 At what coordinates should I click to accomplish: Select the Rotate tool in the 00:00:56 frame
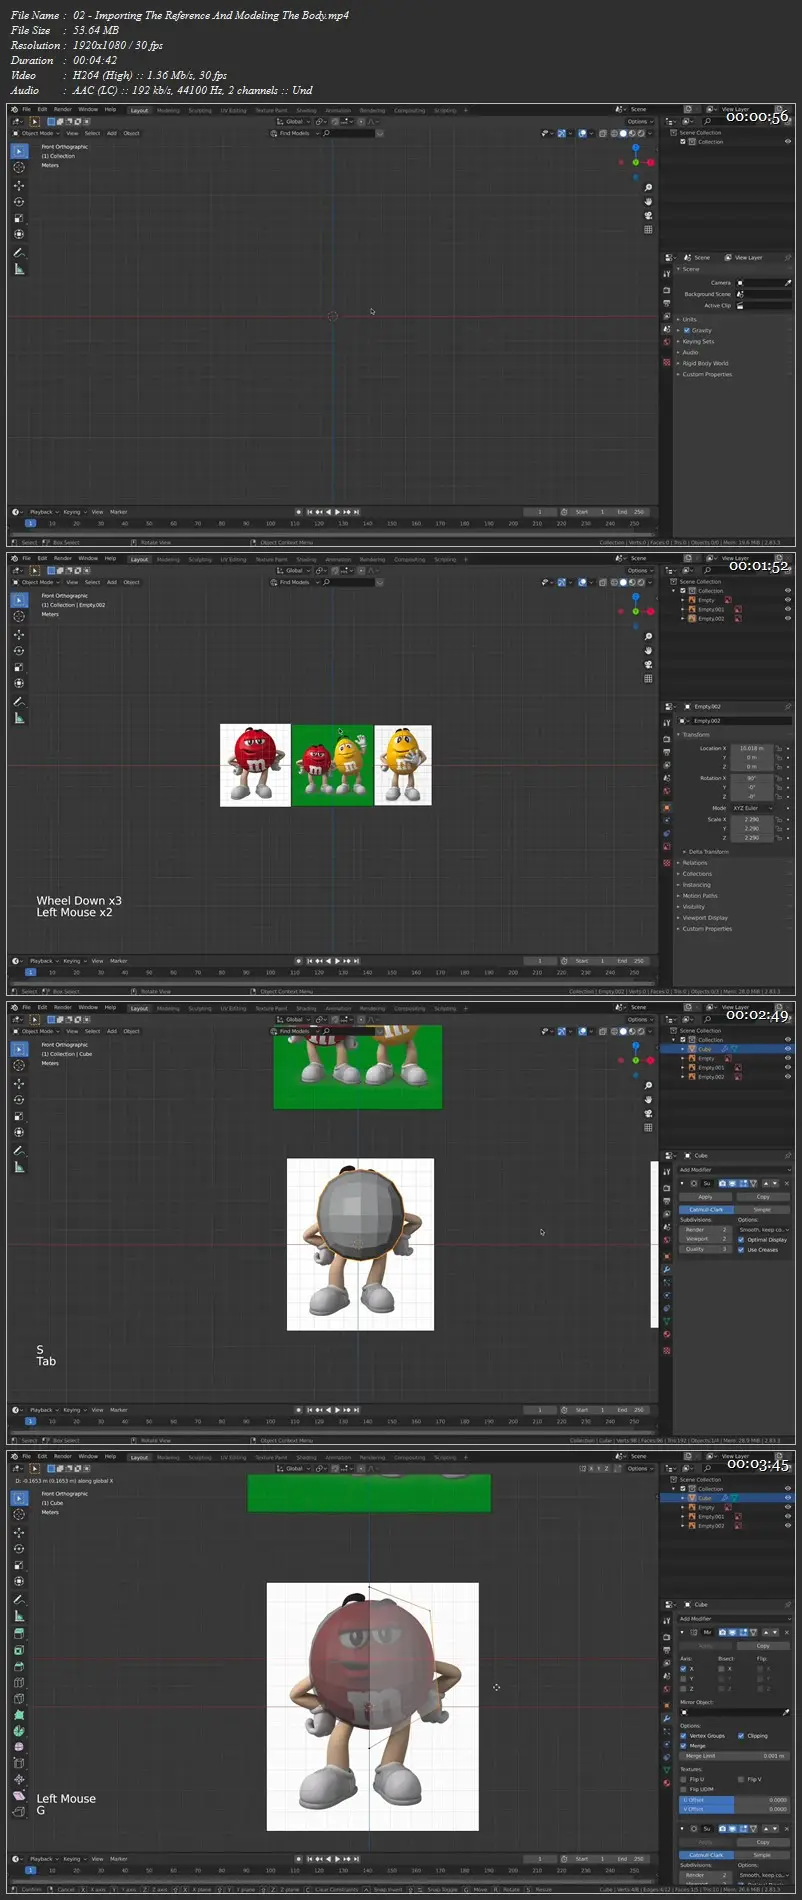tap(19, 202)
